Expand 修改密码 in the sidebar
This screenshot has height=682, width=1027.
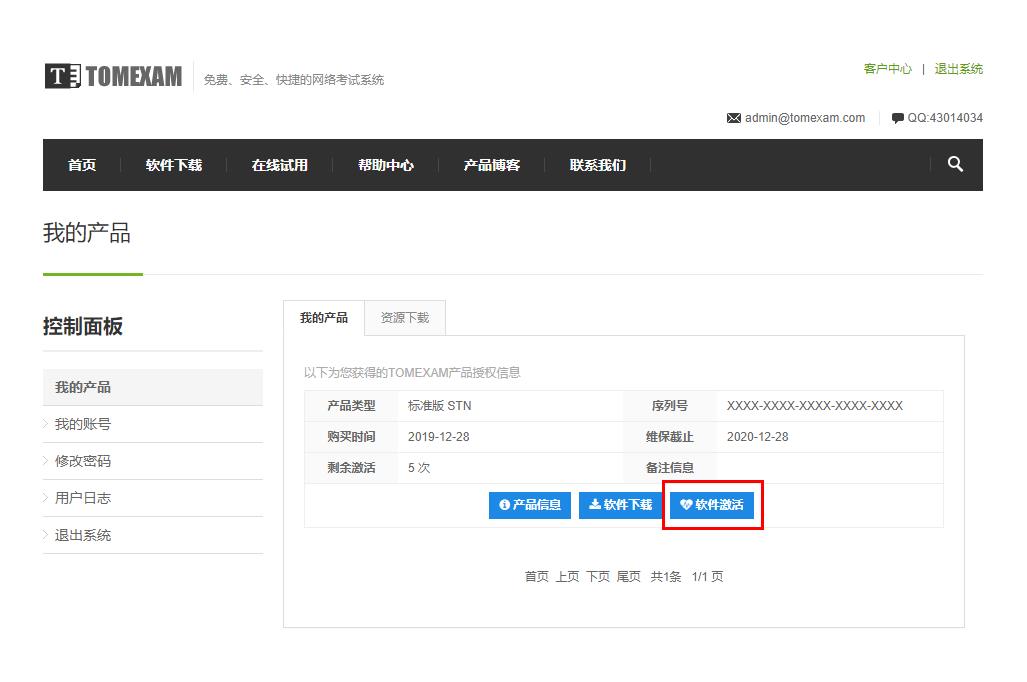coord(83,461)
